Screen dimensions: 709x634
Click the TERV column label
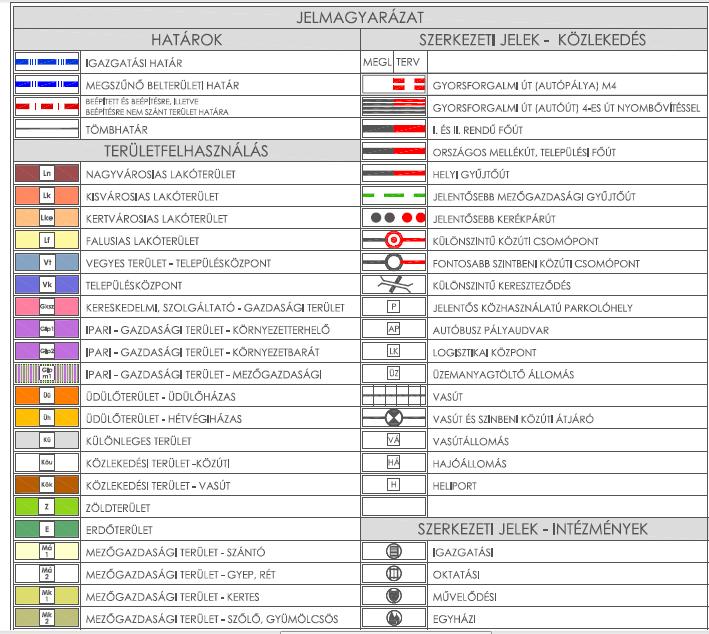pos(408,62)
